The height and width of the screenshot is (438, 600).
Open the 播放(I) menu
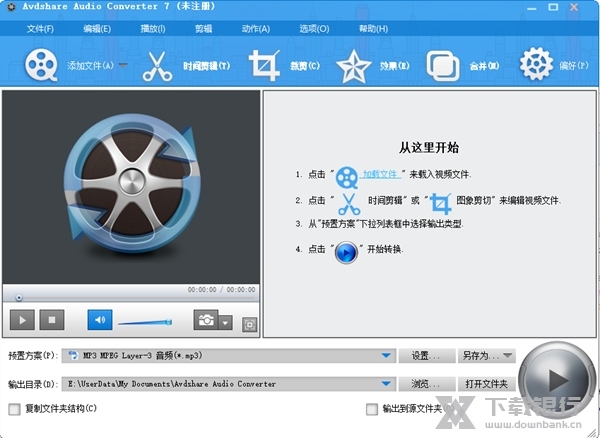tap(153, 29)
